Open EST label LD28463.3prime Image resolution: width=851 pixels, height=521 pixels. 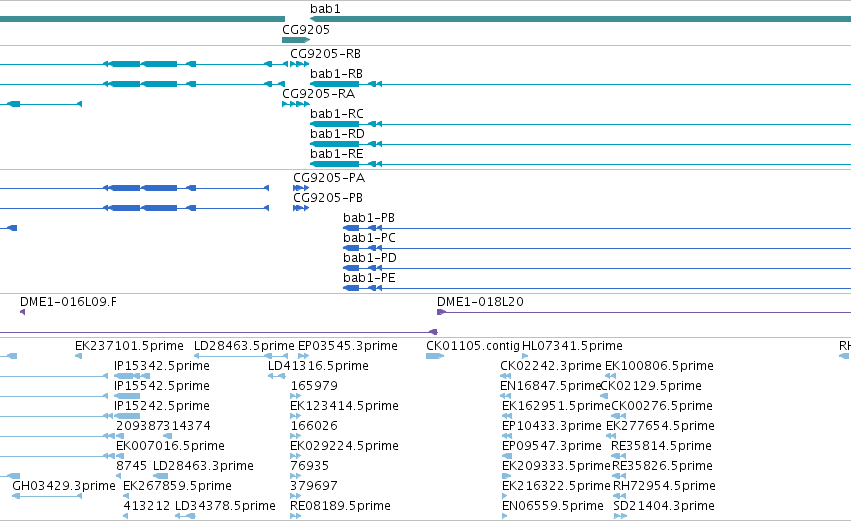point(203,467)
